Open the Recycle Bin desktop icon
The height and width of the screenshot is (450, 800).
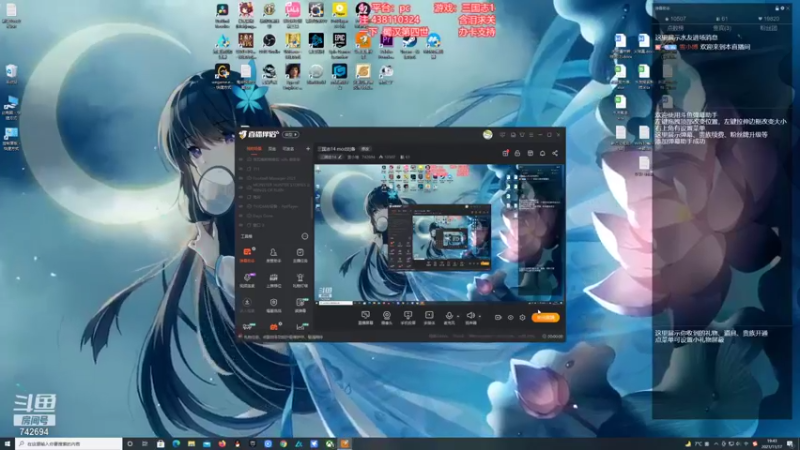pyautogui.click(x=11, y=74)
